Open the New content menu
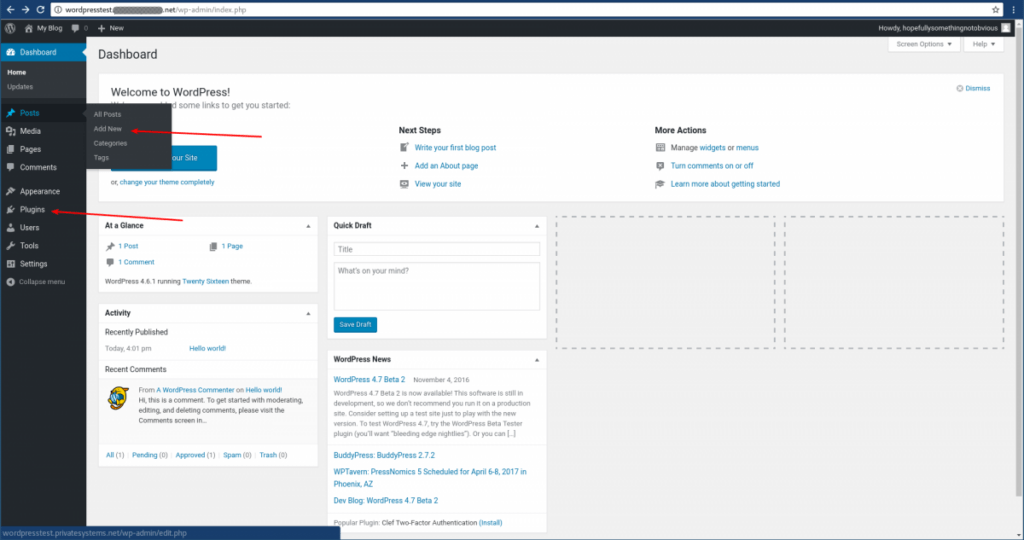The image size is (1024, 540). 110,28
